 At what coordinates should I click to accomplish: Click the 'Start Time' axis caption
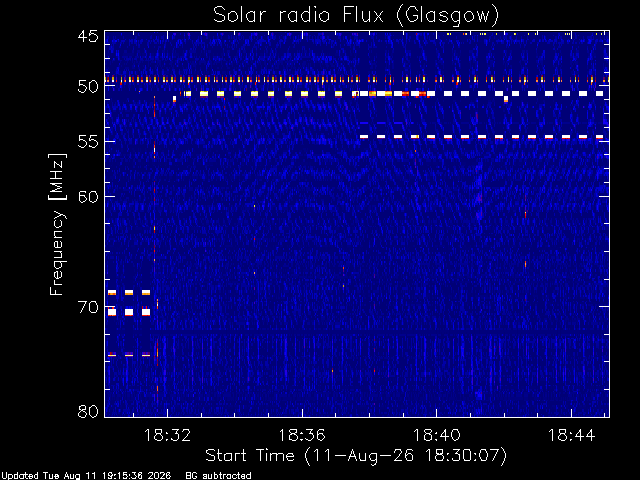click(x=250, y=456)
